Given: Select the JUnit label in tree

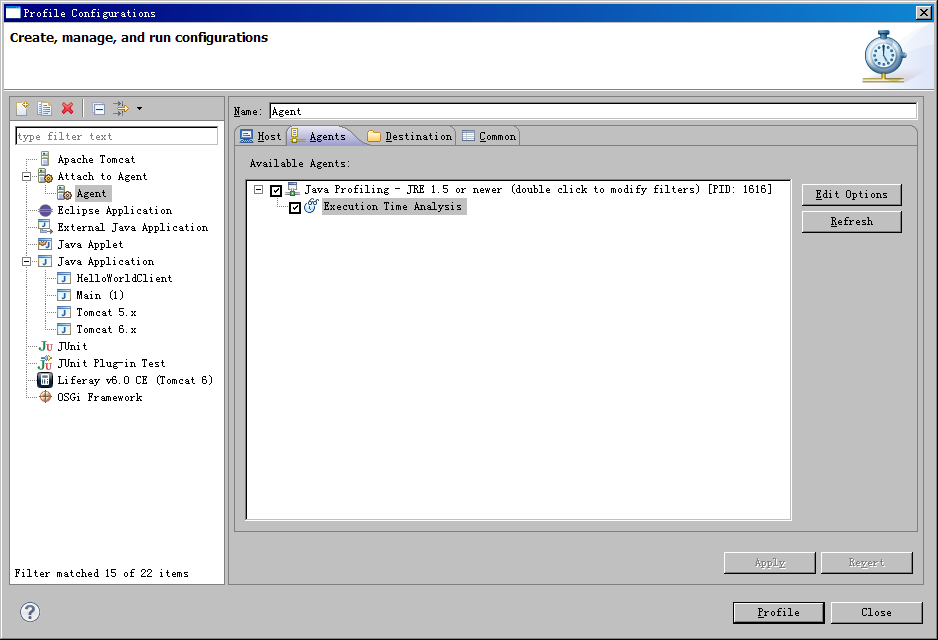Looking at the screenshot, I should [x=72, y=346].
